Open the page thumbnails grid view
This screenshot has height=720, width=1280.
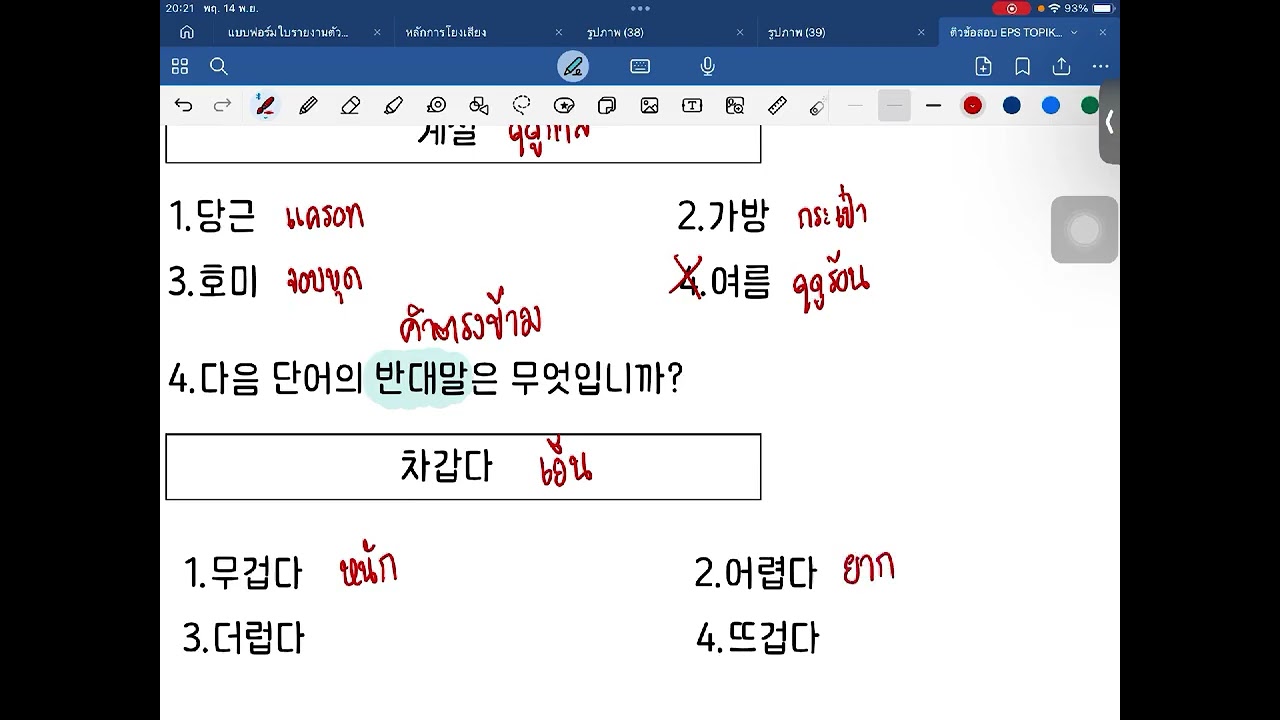point(180,67)
